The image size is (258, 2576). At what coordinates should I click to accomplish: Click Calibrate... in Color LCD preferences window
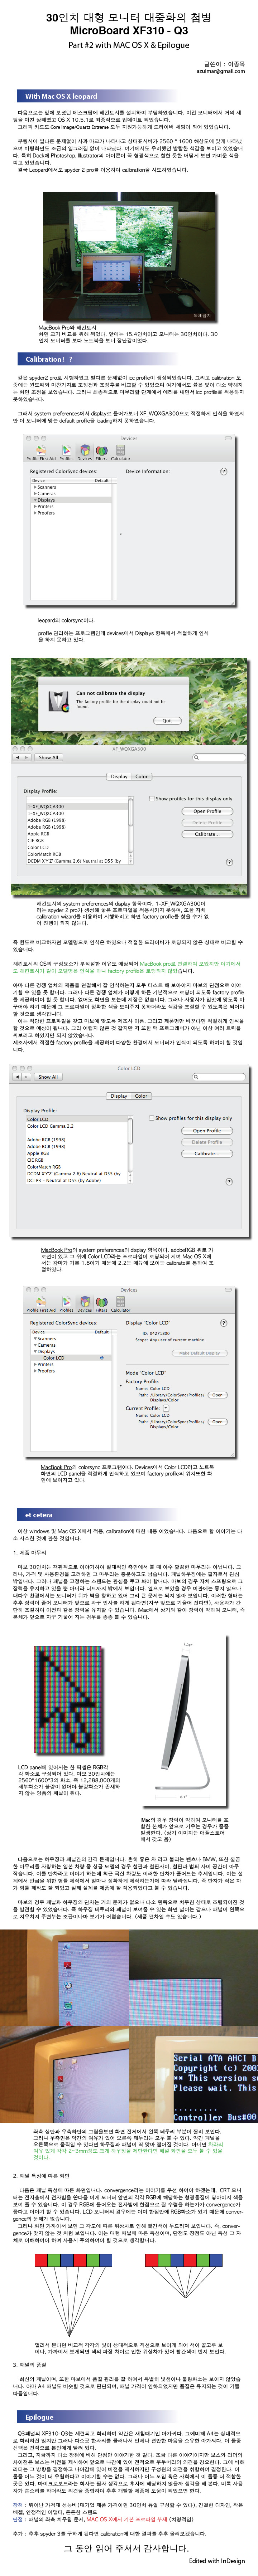pos(207,1153)
